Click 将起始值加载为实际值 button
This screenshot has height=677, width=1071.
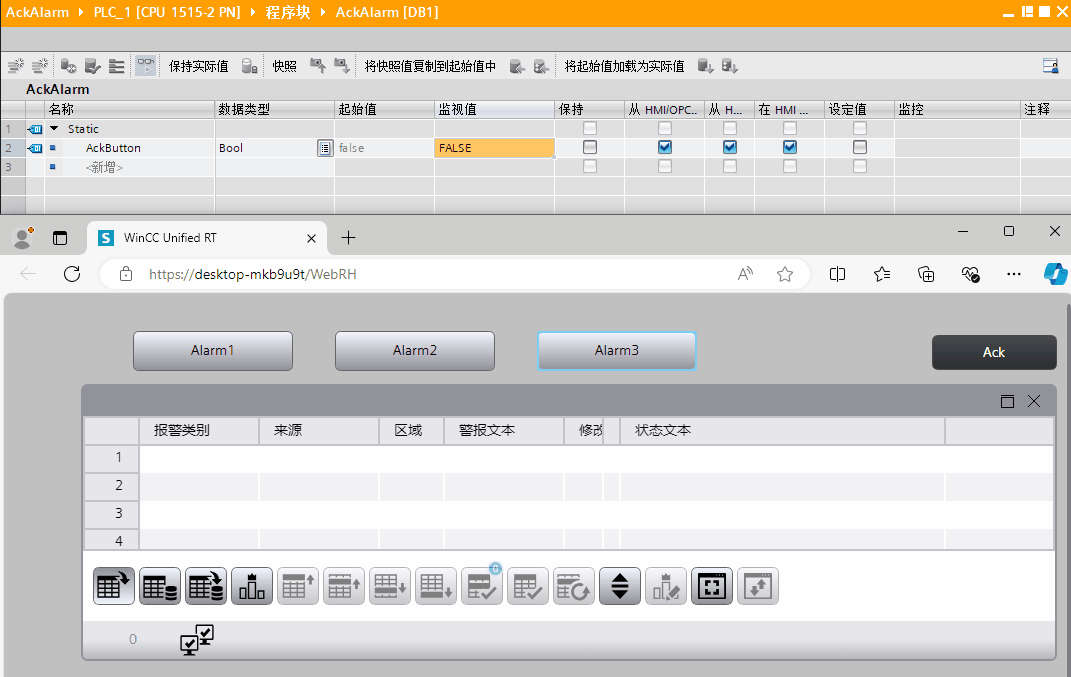[x=624, y=66]
